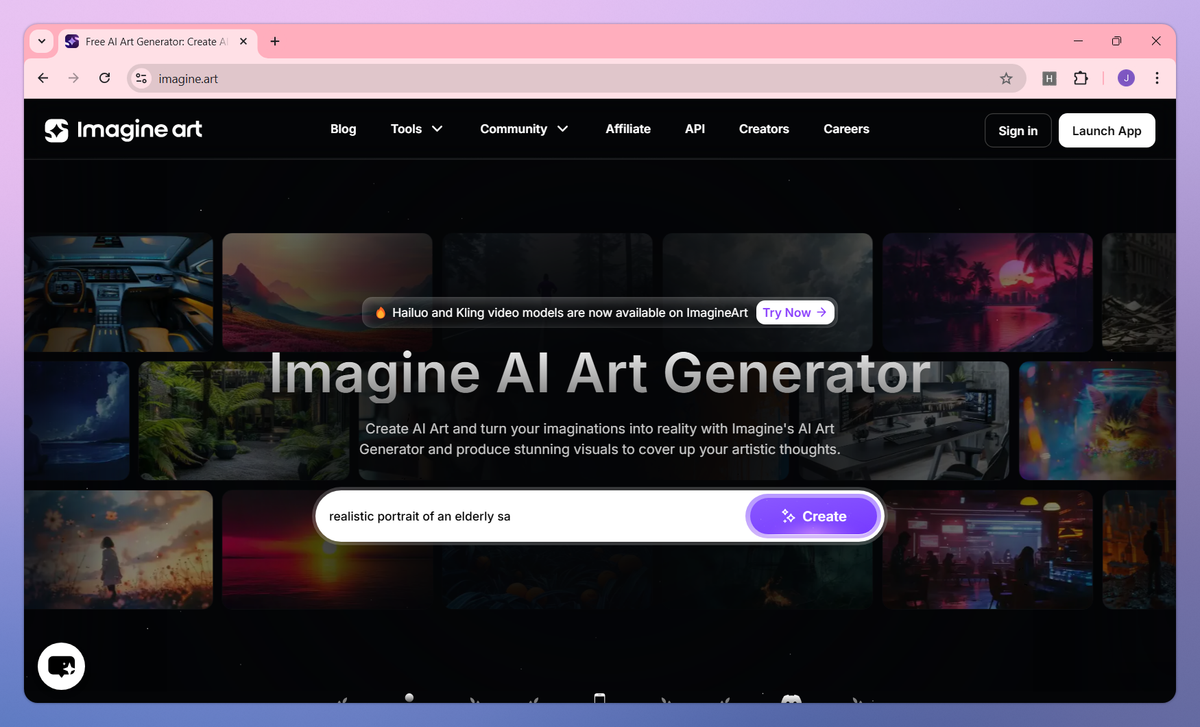Click the purple Create button

point(813,516)
